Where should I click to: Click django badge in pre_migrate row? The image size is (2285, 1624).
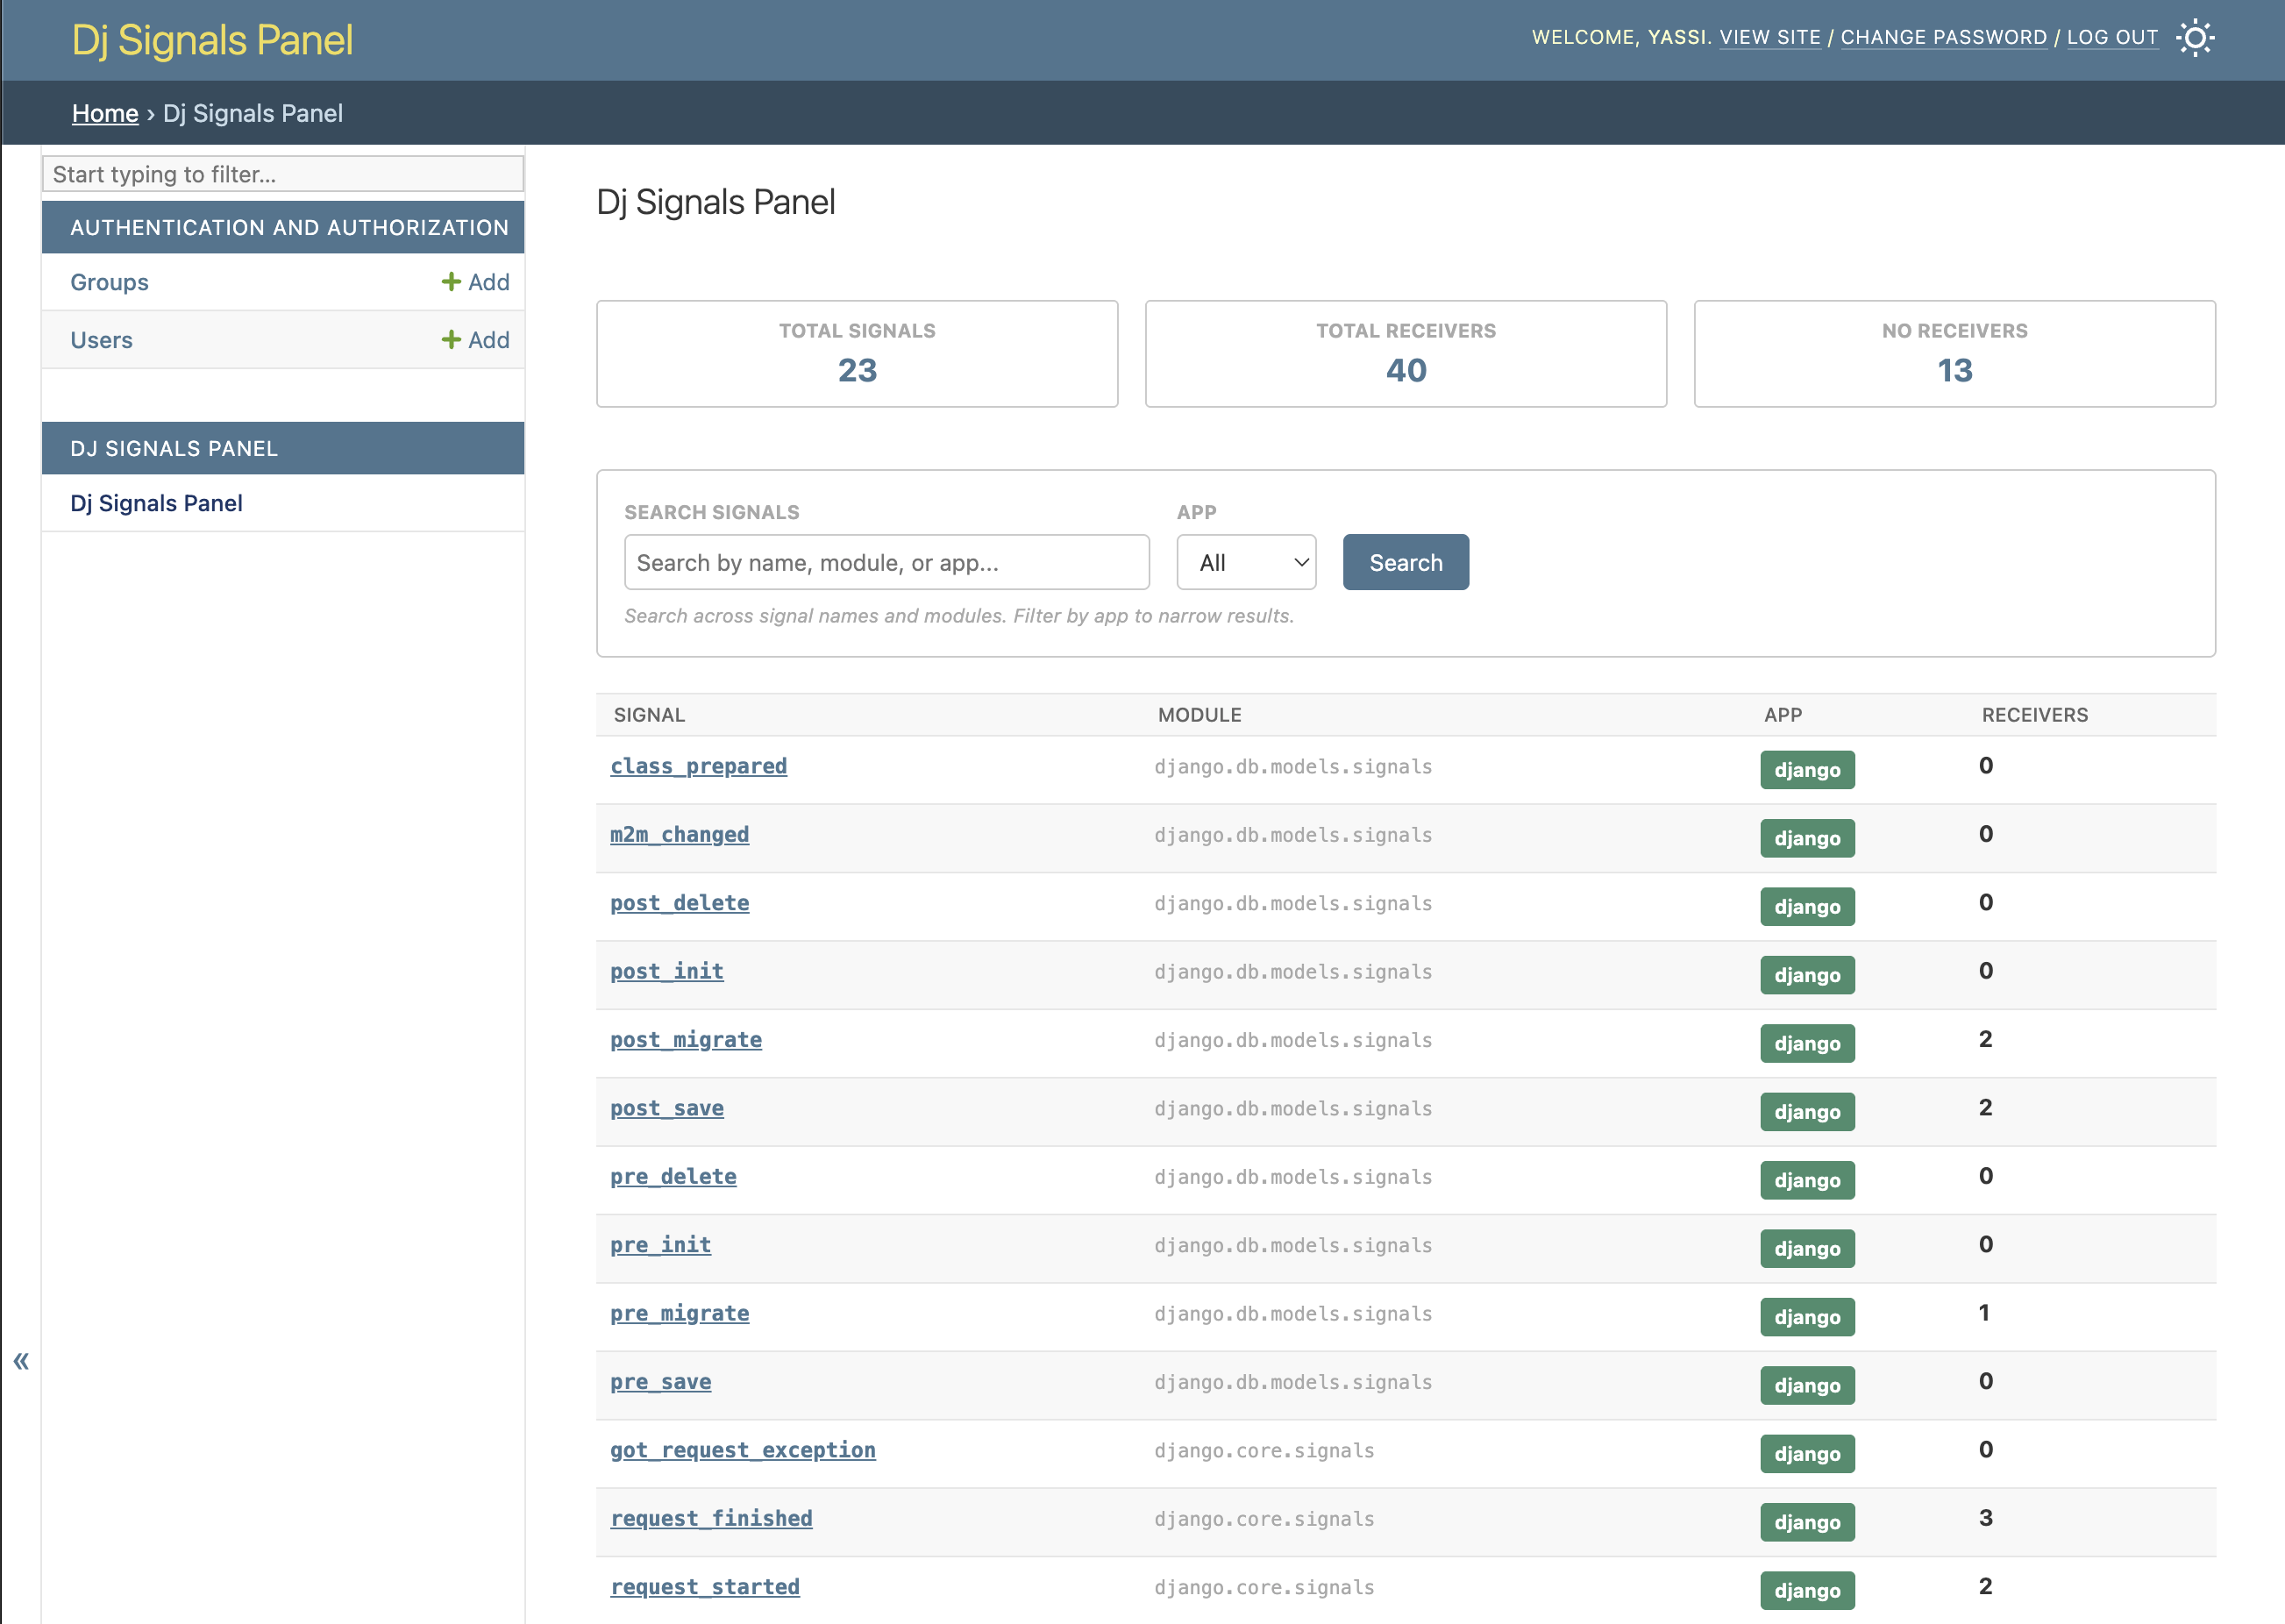1806,1316
